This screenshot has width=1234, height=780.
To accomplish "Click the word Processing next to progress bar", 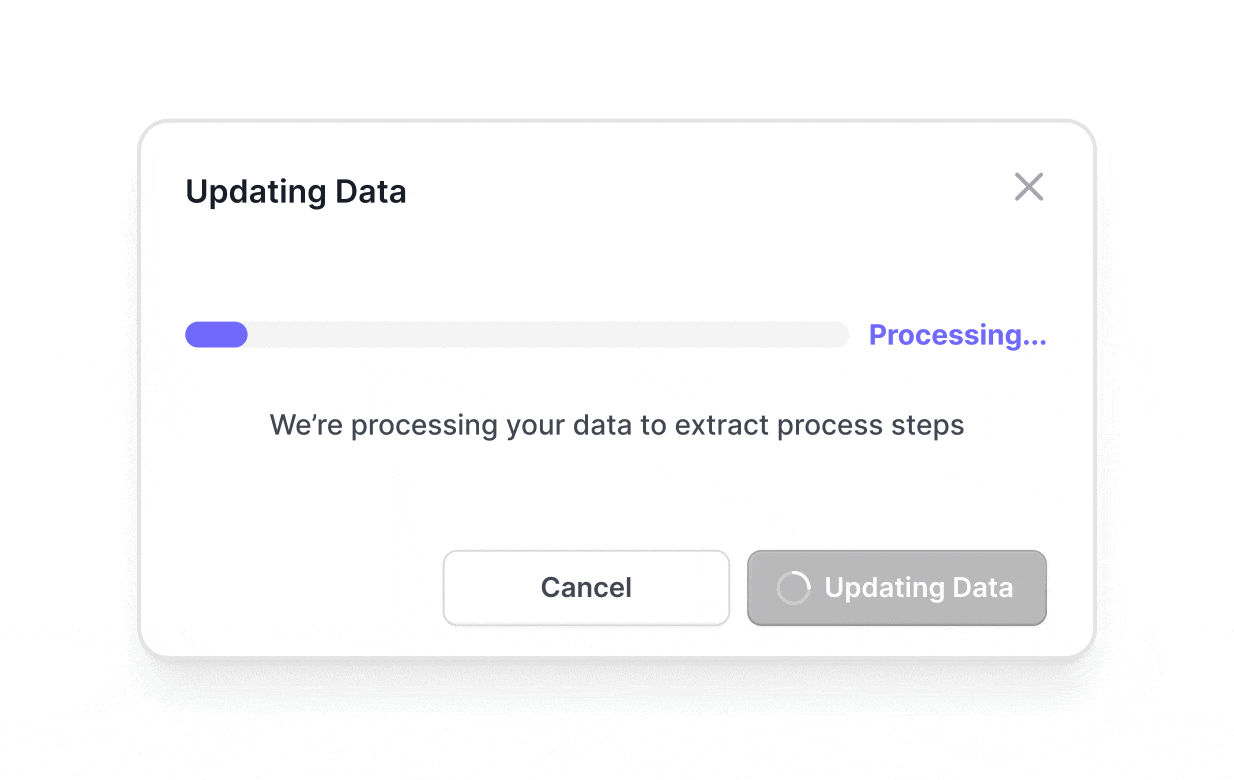I will click(x=945, y=335).
